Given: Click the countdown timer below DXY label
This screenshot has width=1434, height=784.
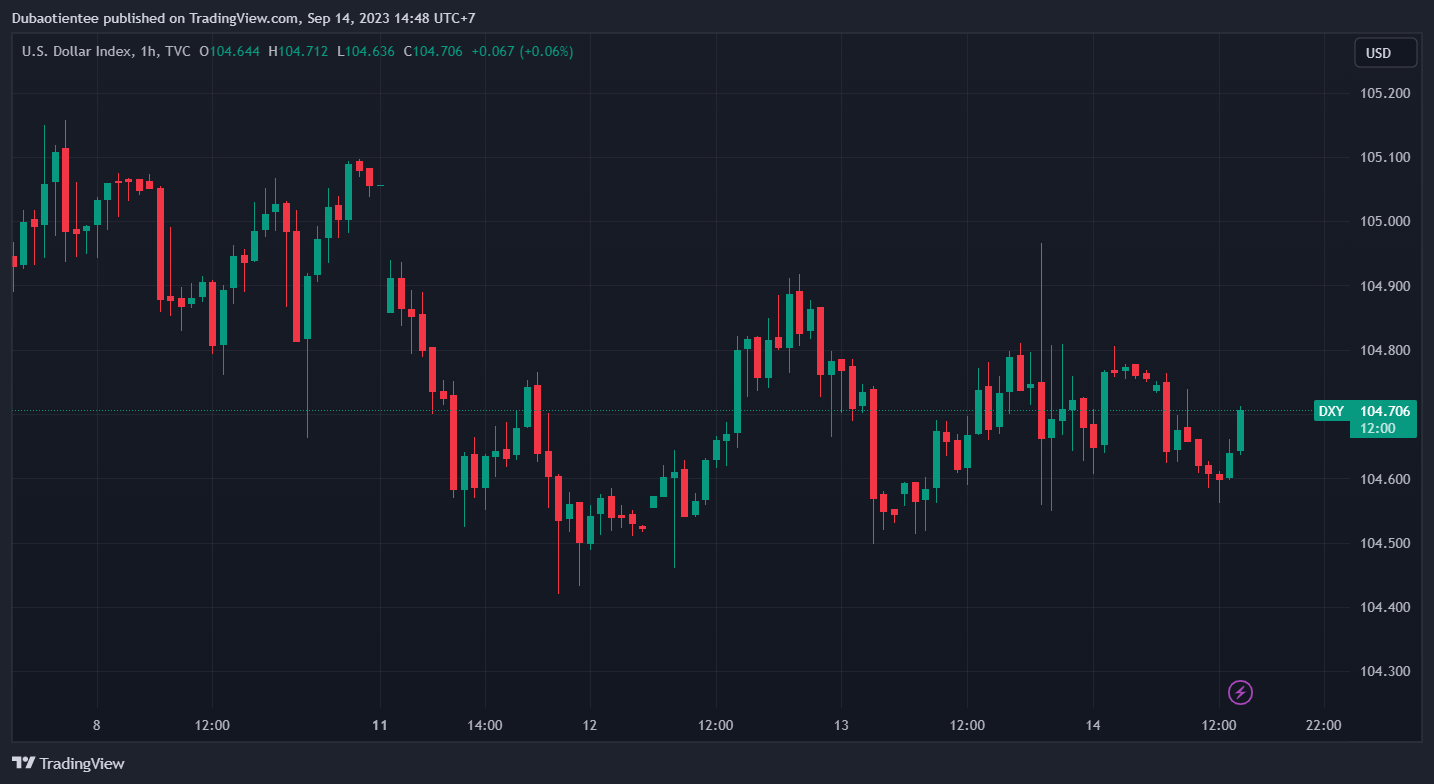Looking at the screenshot, I should point(1380,428).
